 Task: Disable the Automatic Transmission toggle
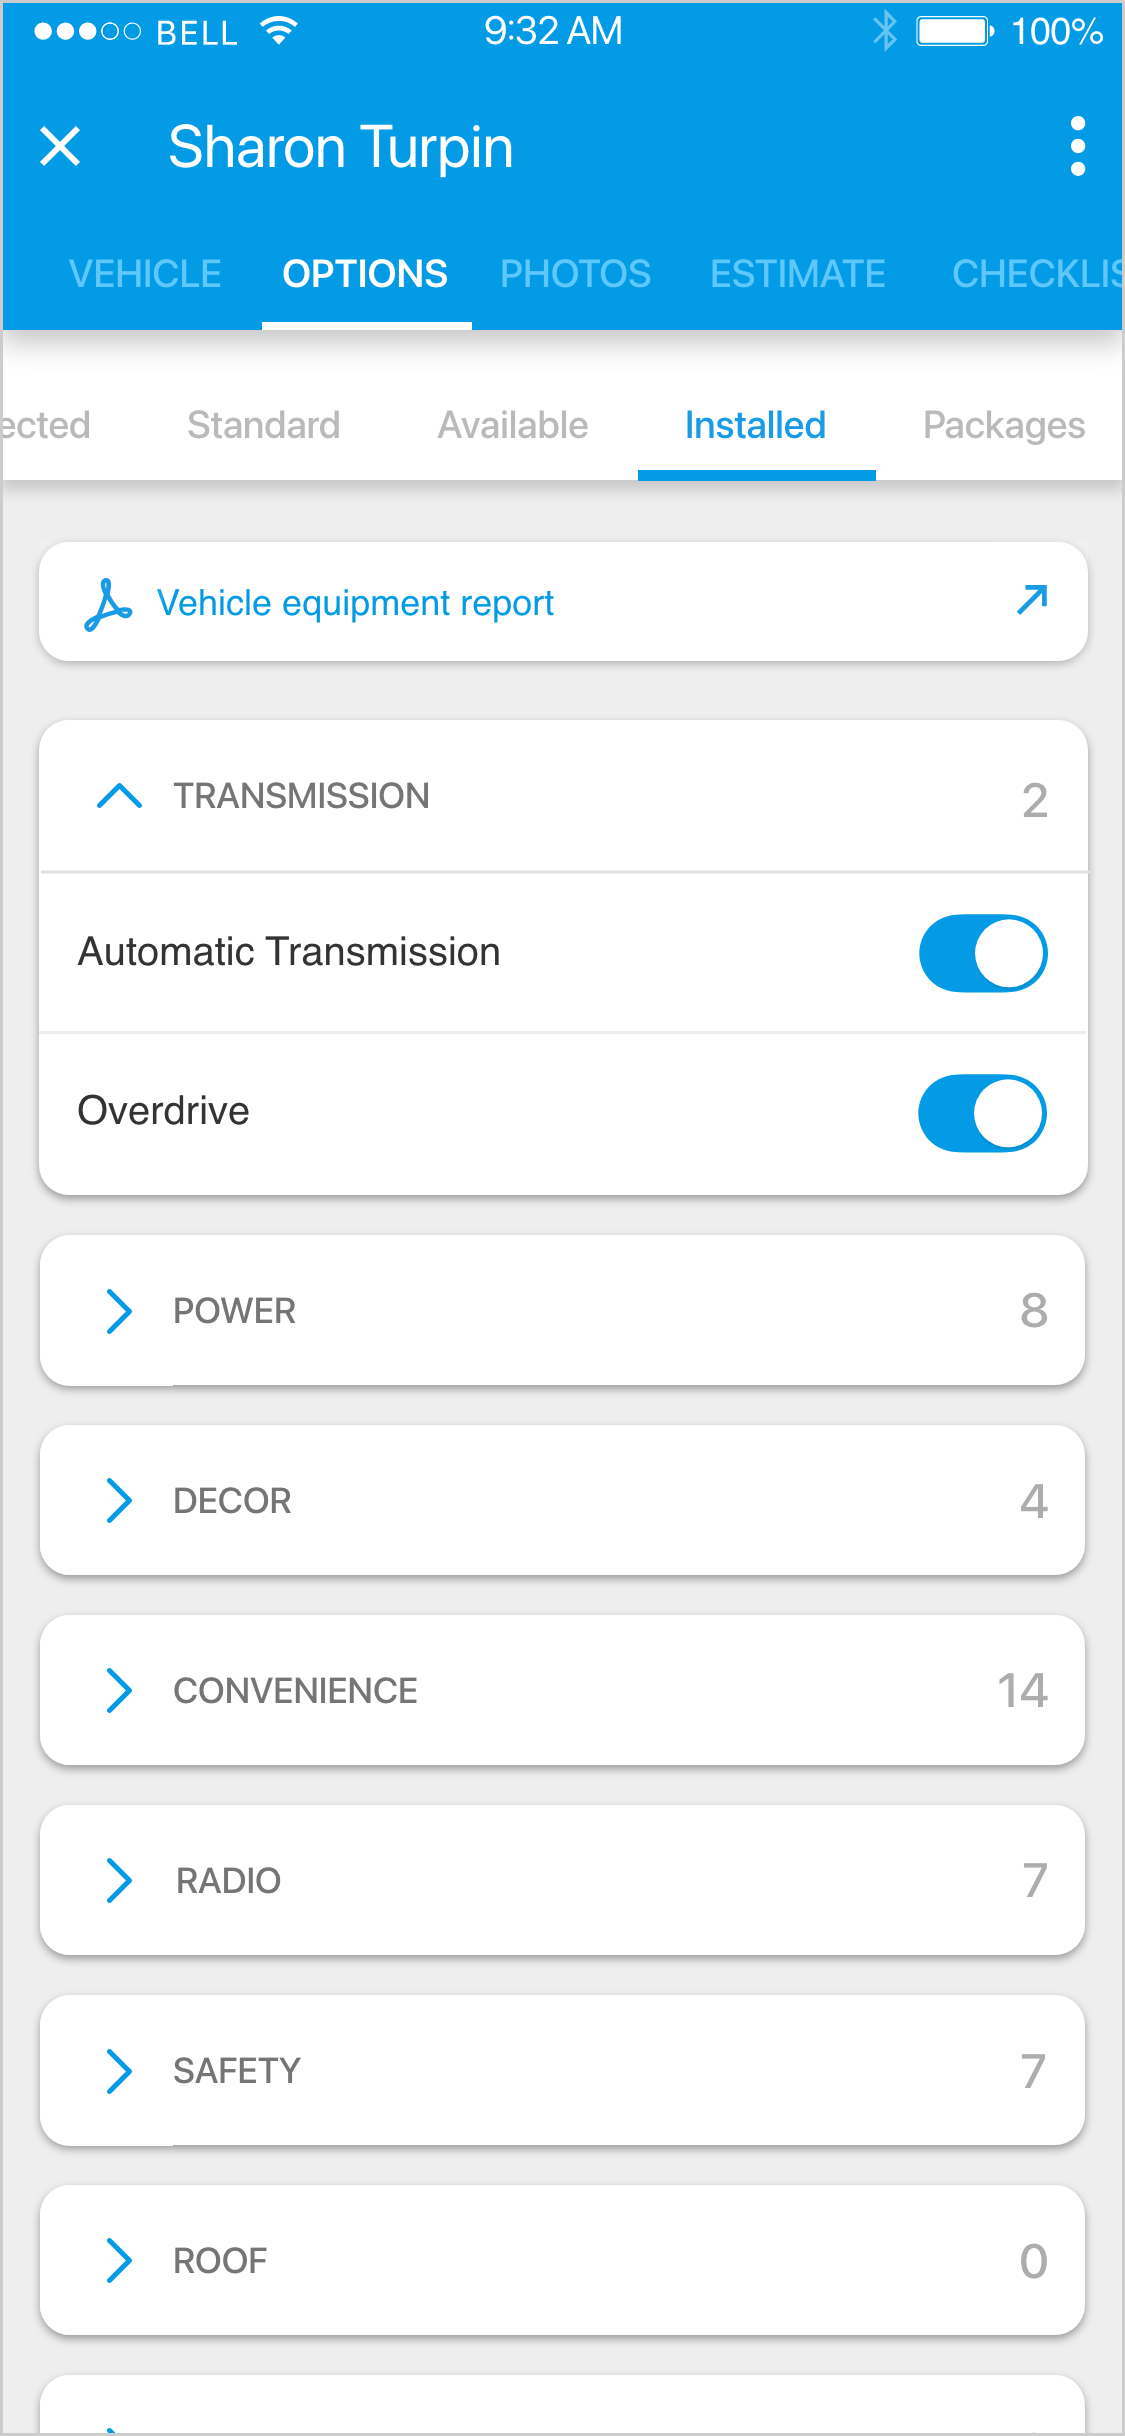(982, 953)
